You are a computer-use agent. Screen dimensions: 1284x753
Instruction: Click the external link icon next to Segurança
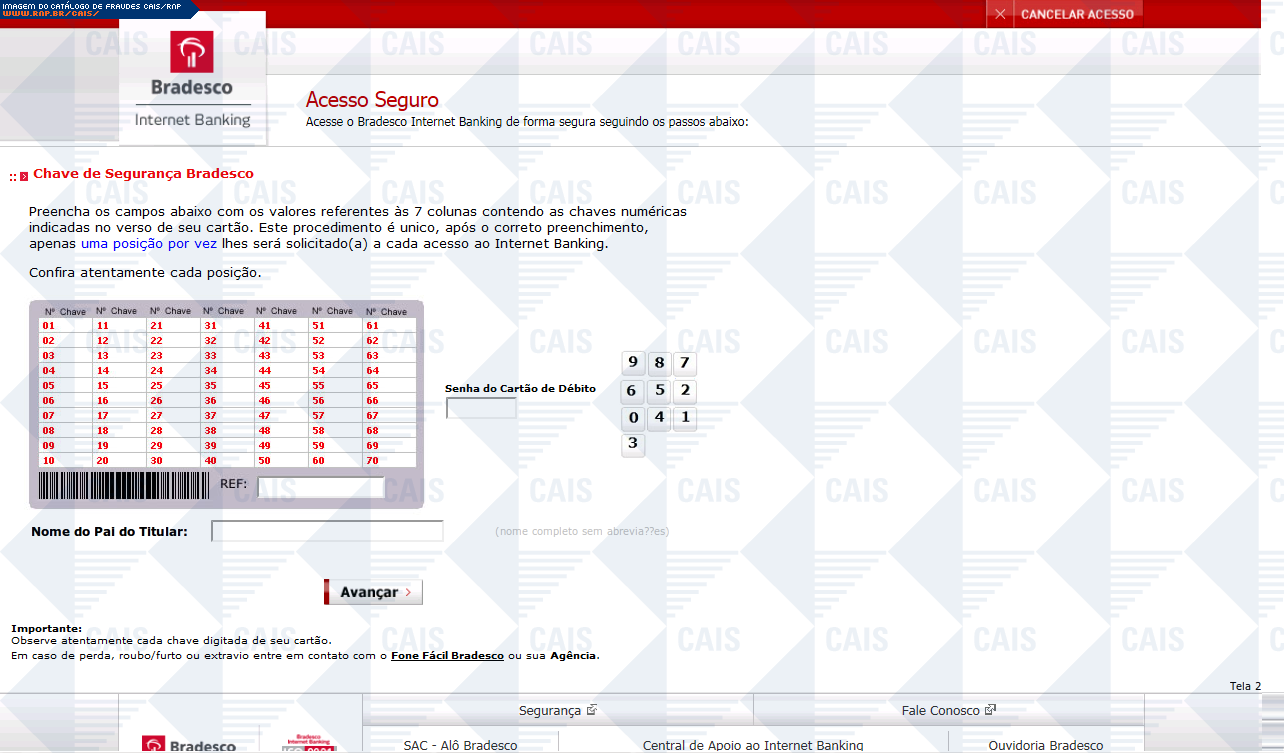(592, 710)
